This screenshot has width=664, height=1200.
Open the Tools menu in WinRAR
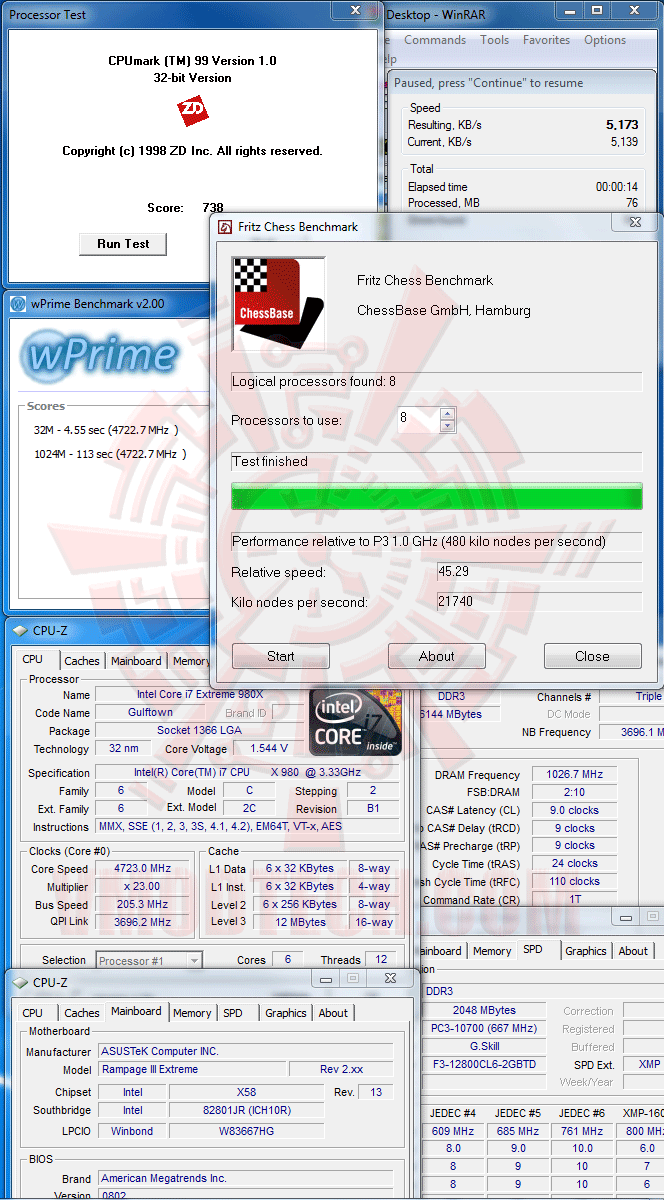pyautogui.click(x=494, y=40)
